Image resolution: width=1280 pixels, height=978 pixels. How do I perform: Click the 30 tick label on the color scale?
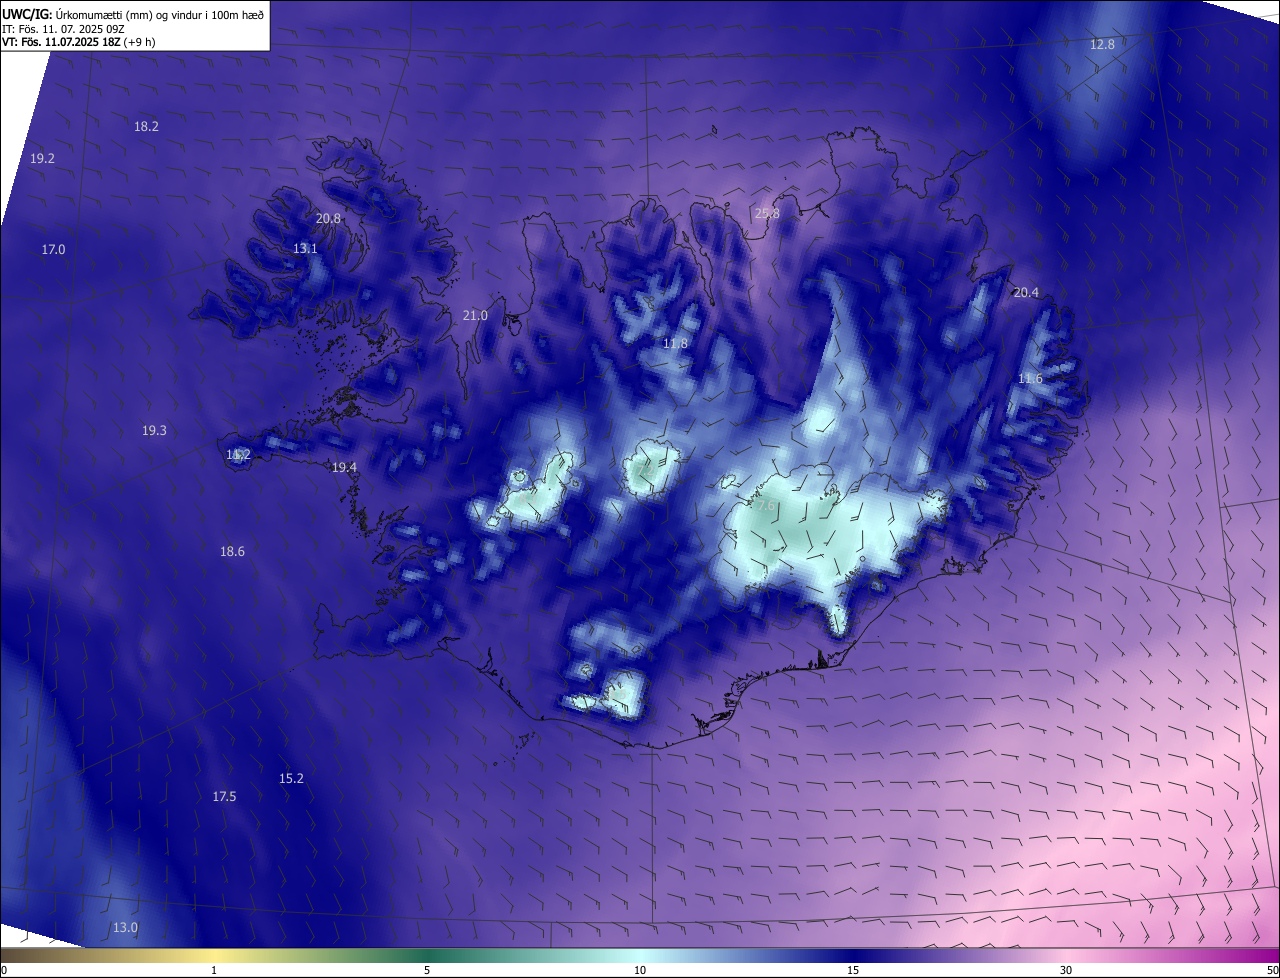[x=1066, y=970]
